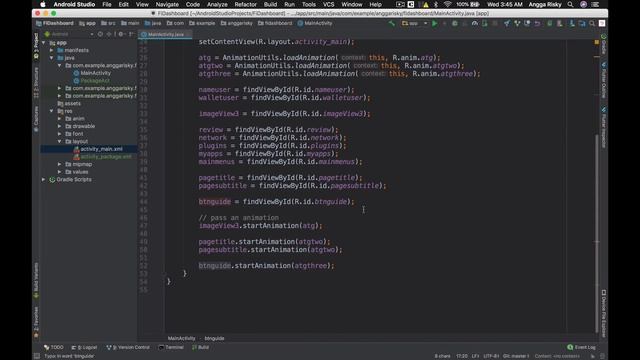Open the app run configuration dropdown
The height and width of the screenshot is (360, 640).
click(415, 24)
